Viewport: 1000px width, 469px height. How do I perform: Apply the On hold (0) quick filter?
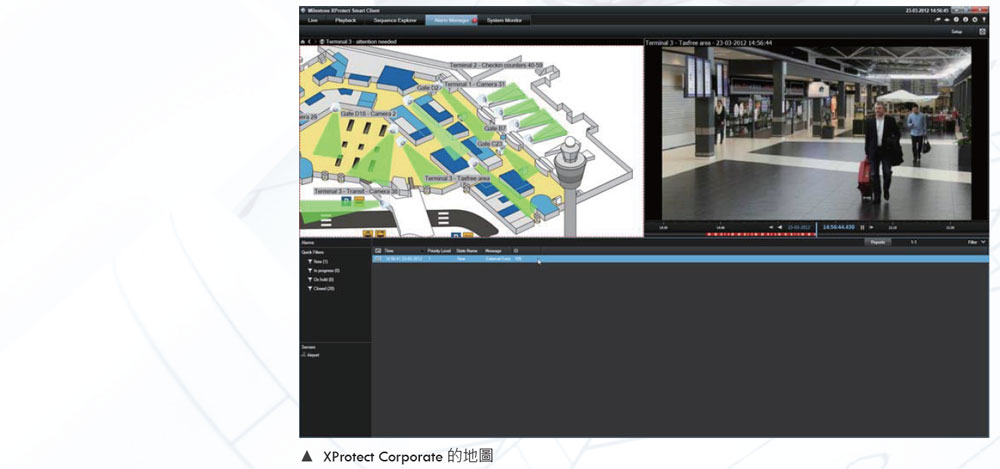321,279
